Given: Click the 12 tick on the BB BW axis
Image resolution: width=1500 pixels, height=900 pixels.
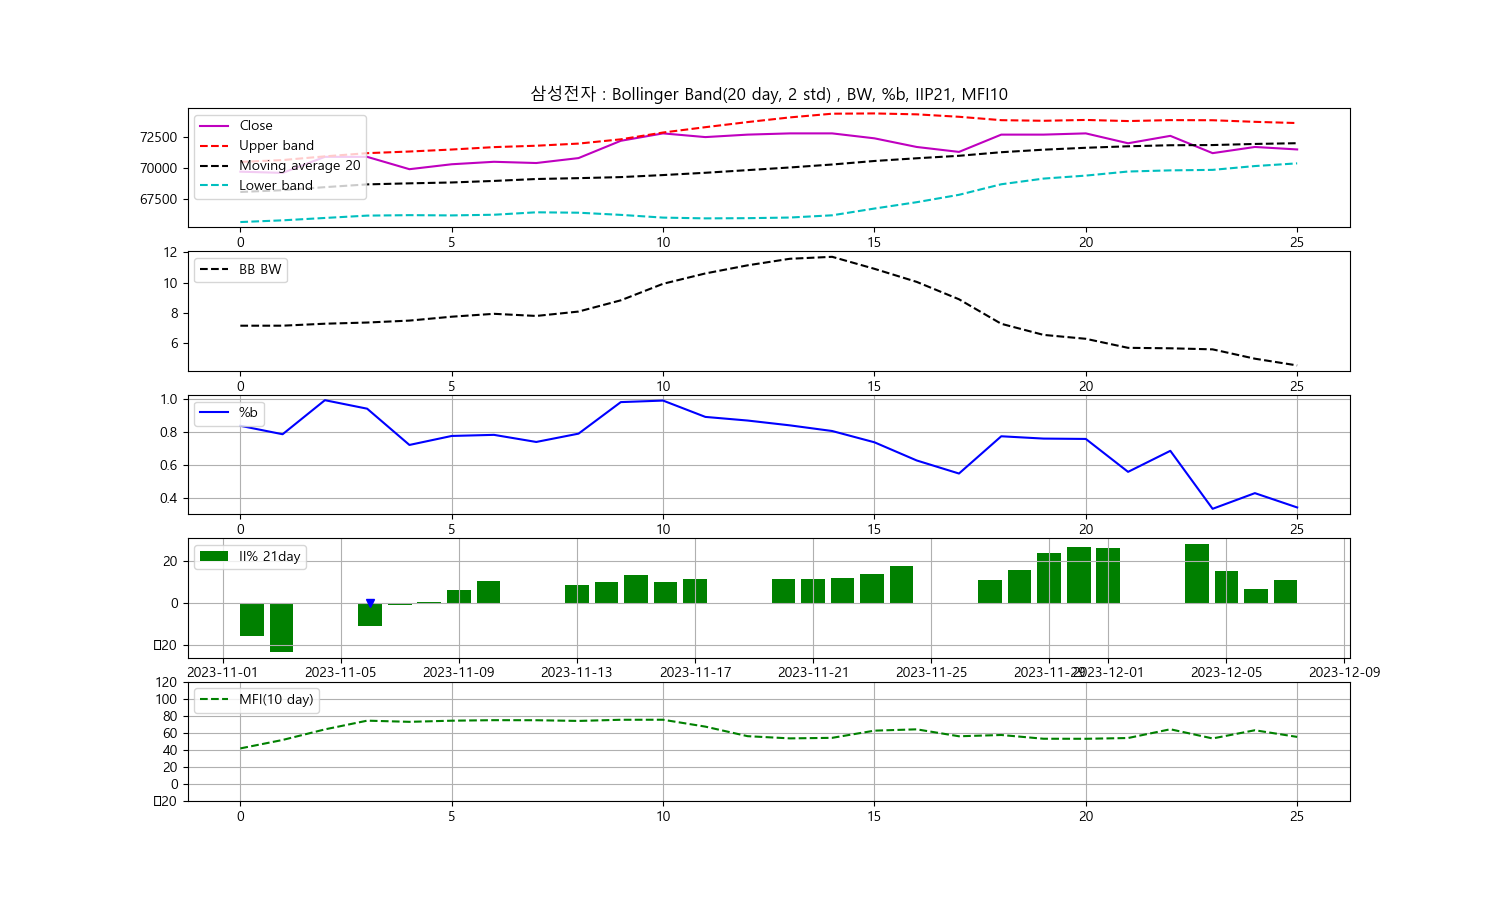Looking at the screenshot, I should tap(170, 253).
